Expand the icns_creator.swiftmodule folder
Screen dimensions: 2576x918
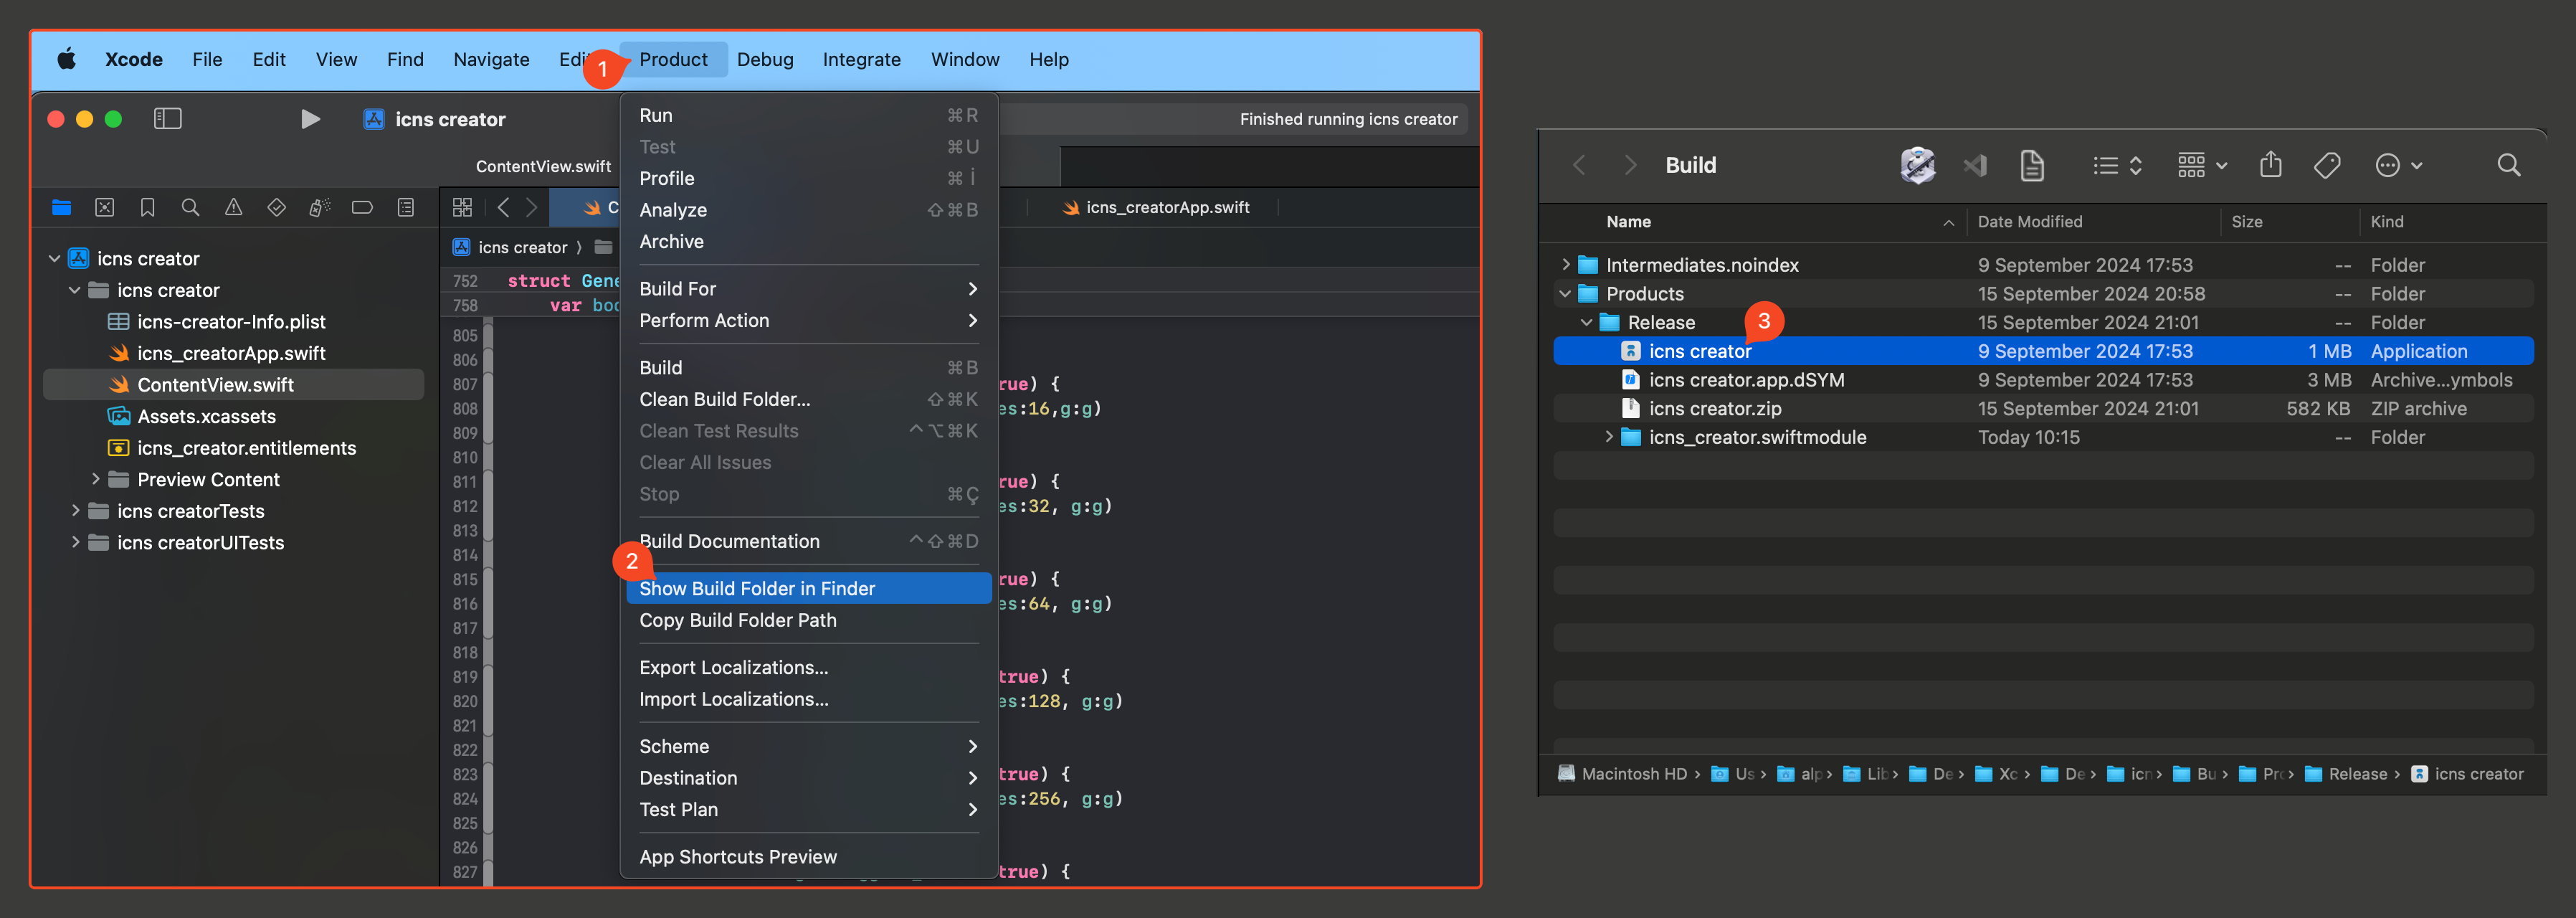point(1609,437)
